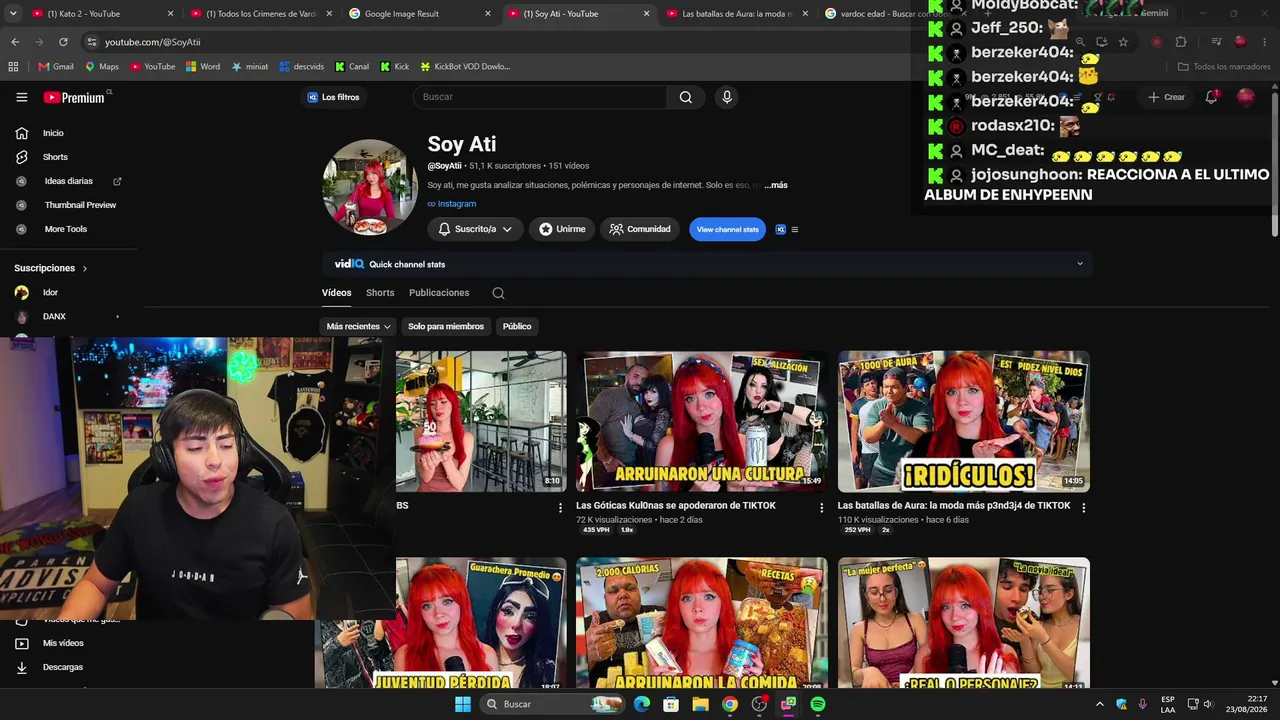Image resolution: width=1280 pixels, height=720 pixels.
Task: Launch Spotify from the taskbar
Action: click(818, 704)
